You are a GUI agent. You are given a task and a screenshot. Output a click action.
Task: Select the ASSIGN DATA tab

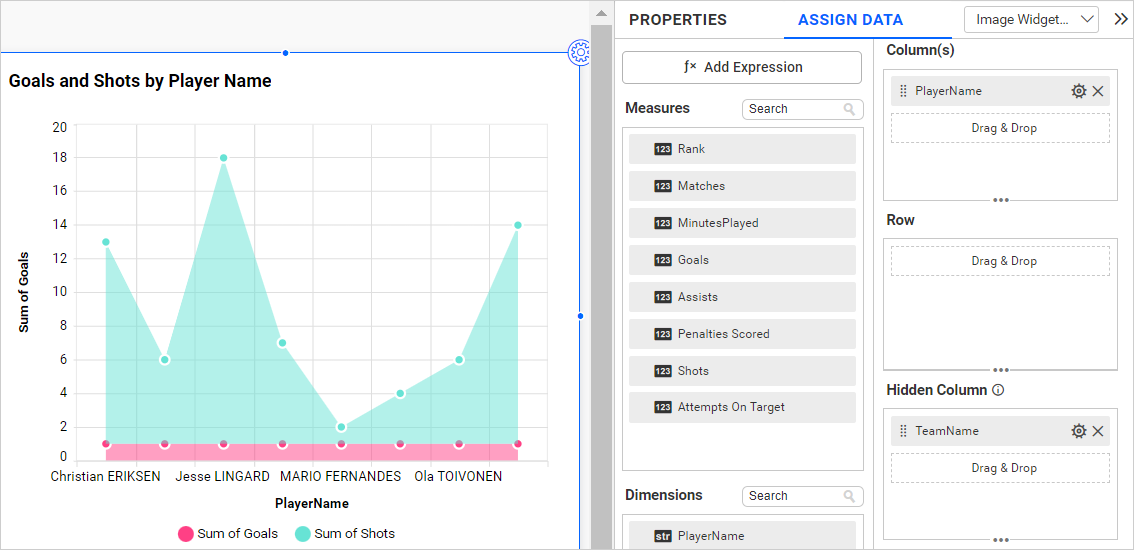coord(850,20)
